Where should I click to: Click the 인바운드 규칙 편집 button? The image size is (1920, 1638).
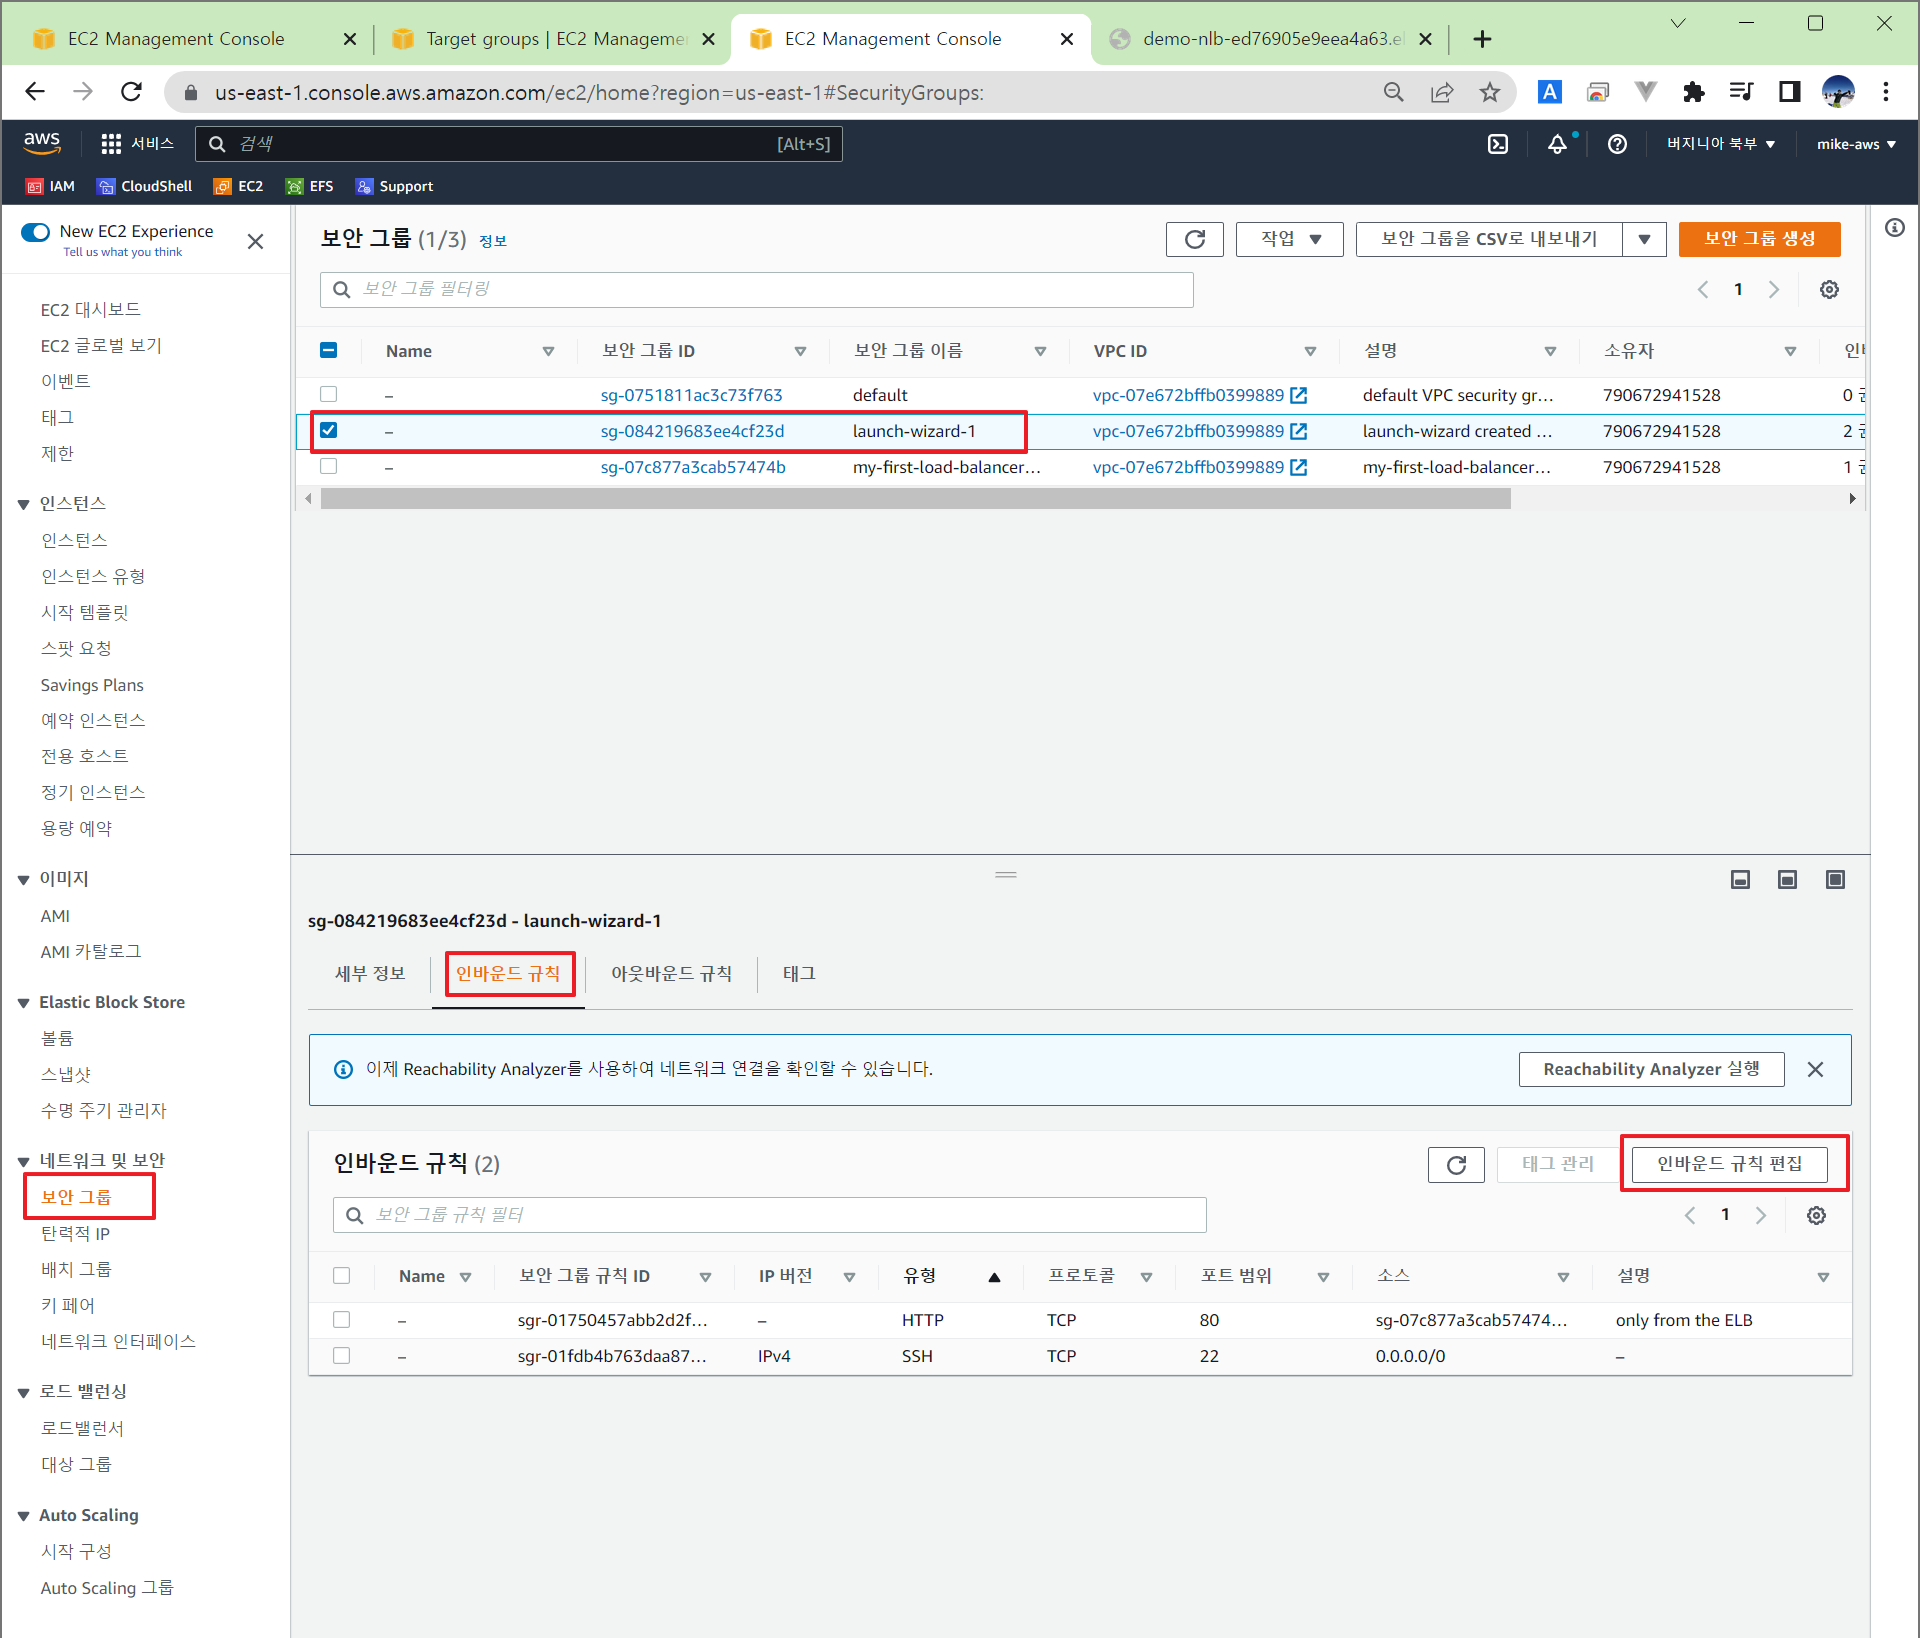pyautogui.click(x=1729, y=1164)
